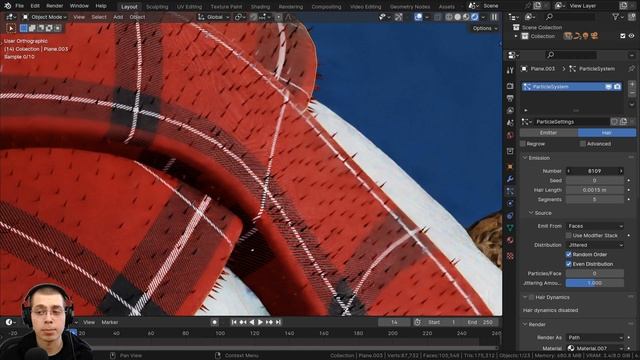Viewport: 640px width, 360px height.
Task: Switch particle type to Hair
Action: tap(607, 133)
